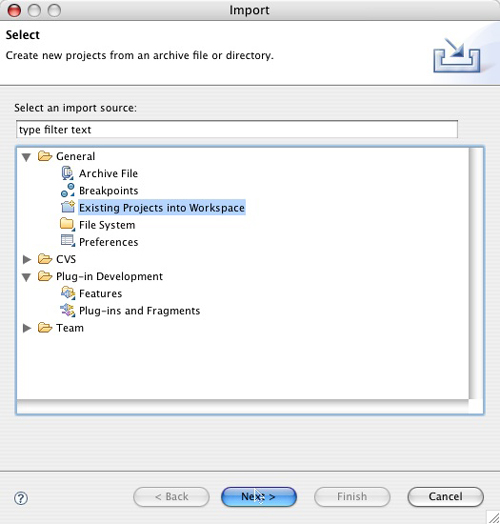500x524 pixels.
Task: Click the File System folder icon
Action: 68,224
